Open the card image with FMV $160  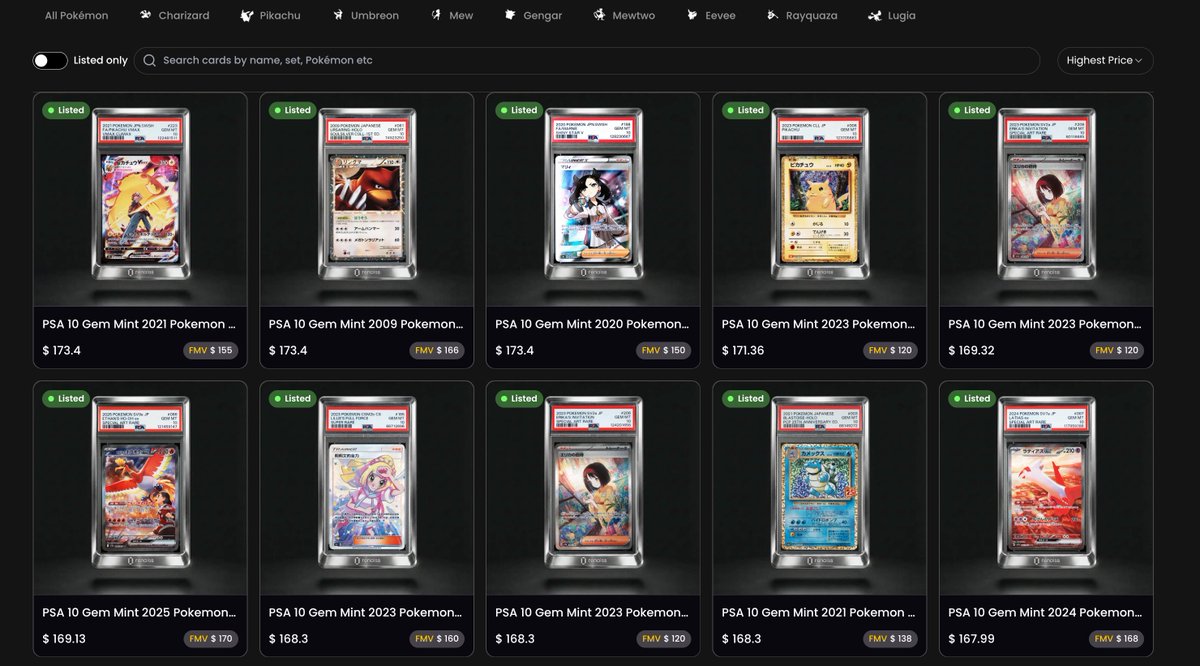(367, 488)
